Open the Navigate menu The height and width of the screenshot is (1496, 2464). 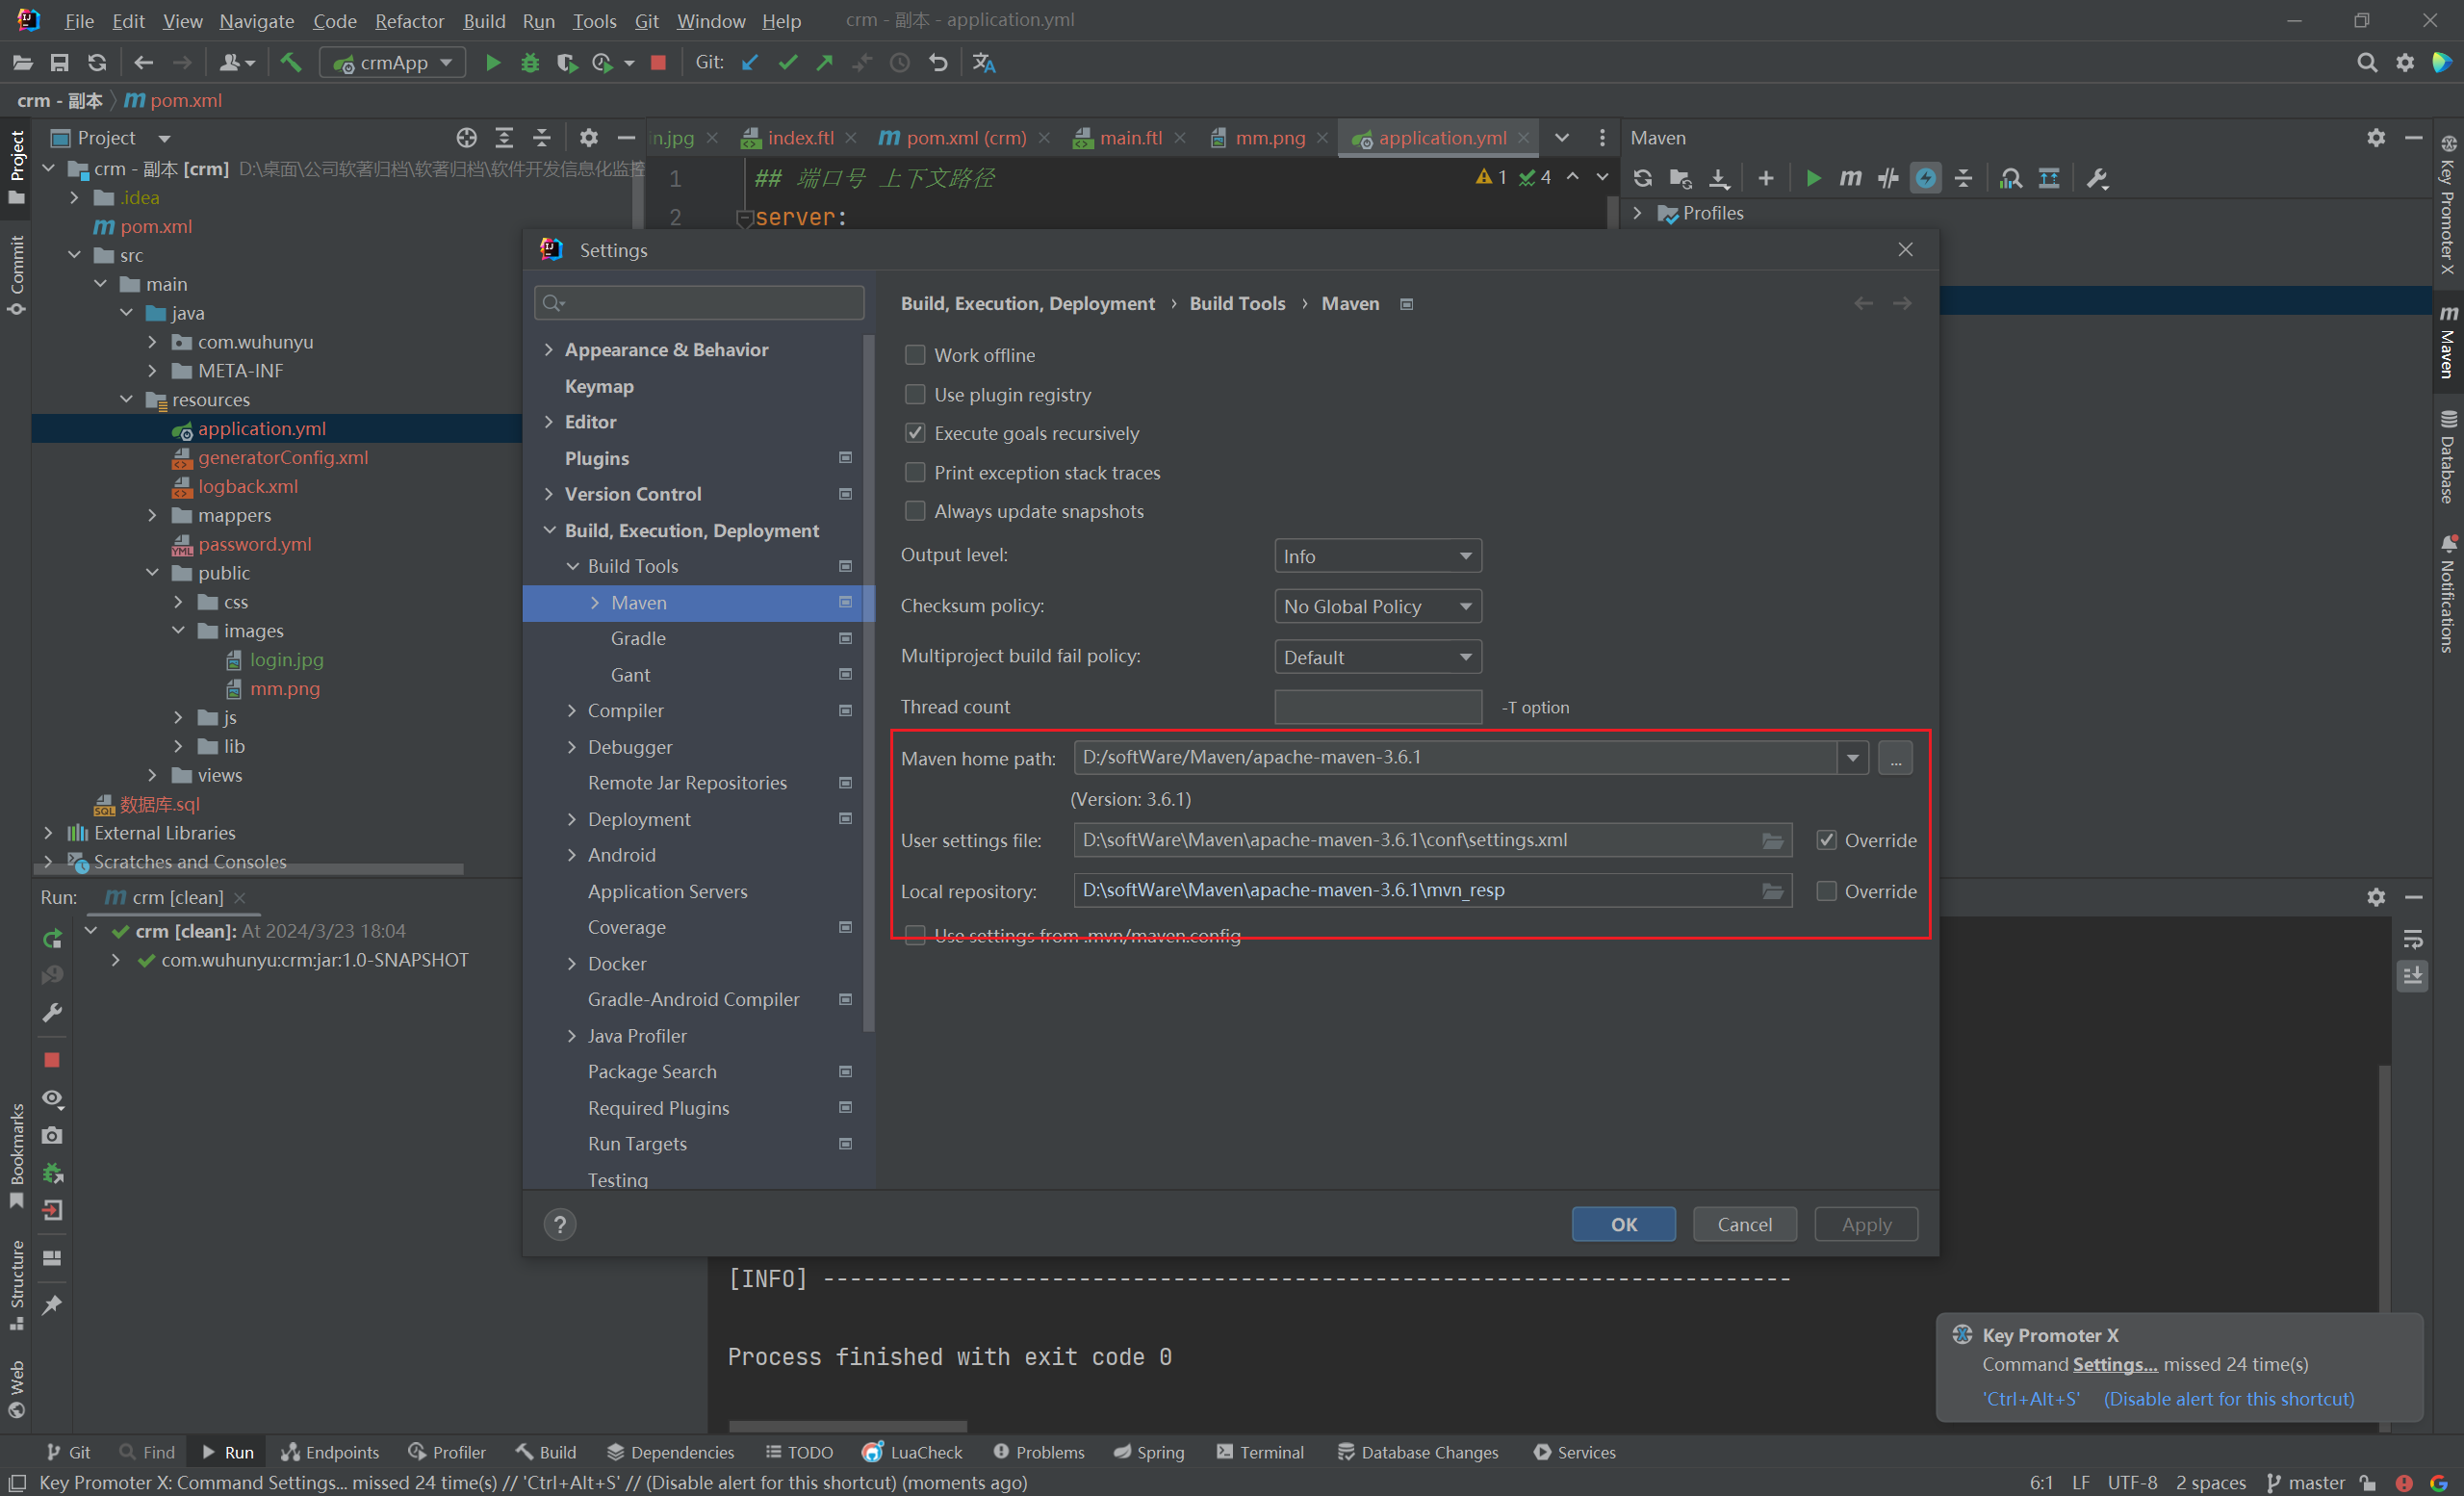[x=257, y=21]
